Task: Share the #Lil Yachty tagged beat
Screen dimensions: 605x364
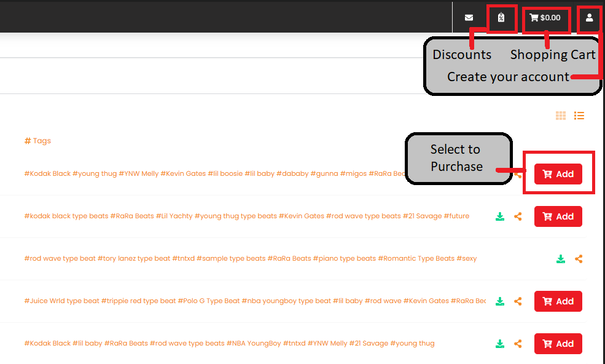Action: tap(518, 216)
